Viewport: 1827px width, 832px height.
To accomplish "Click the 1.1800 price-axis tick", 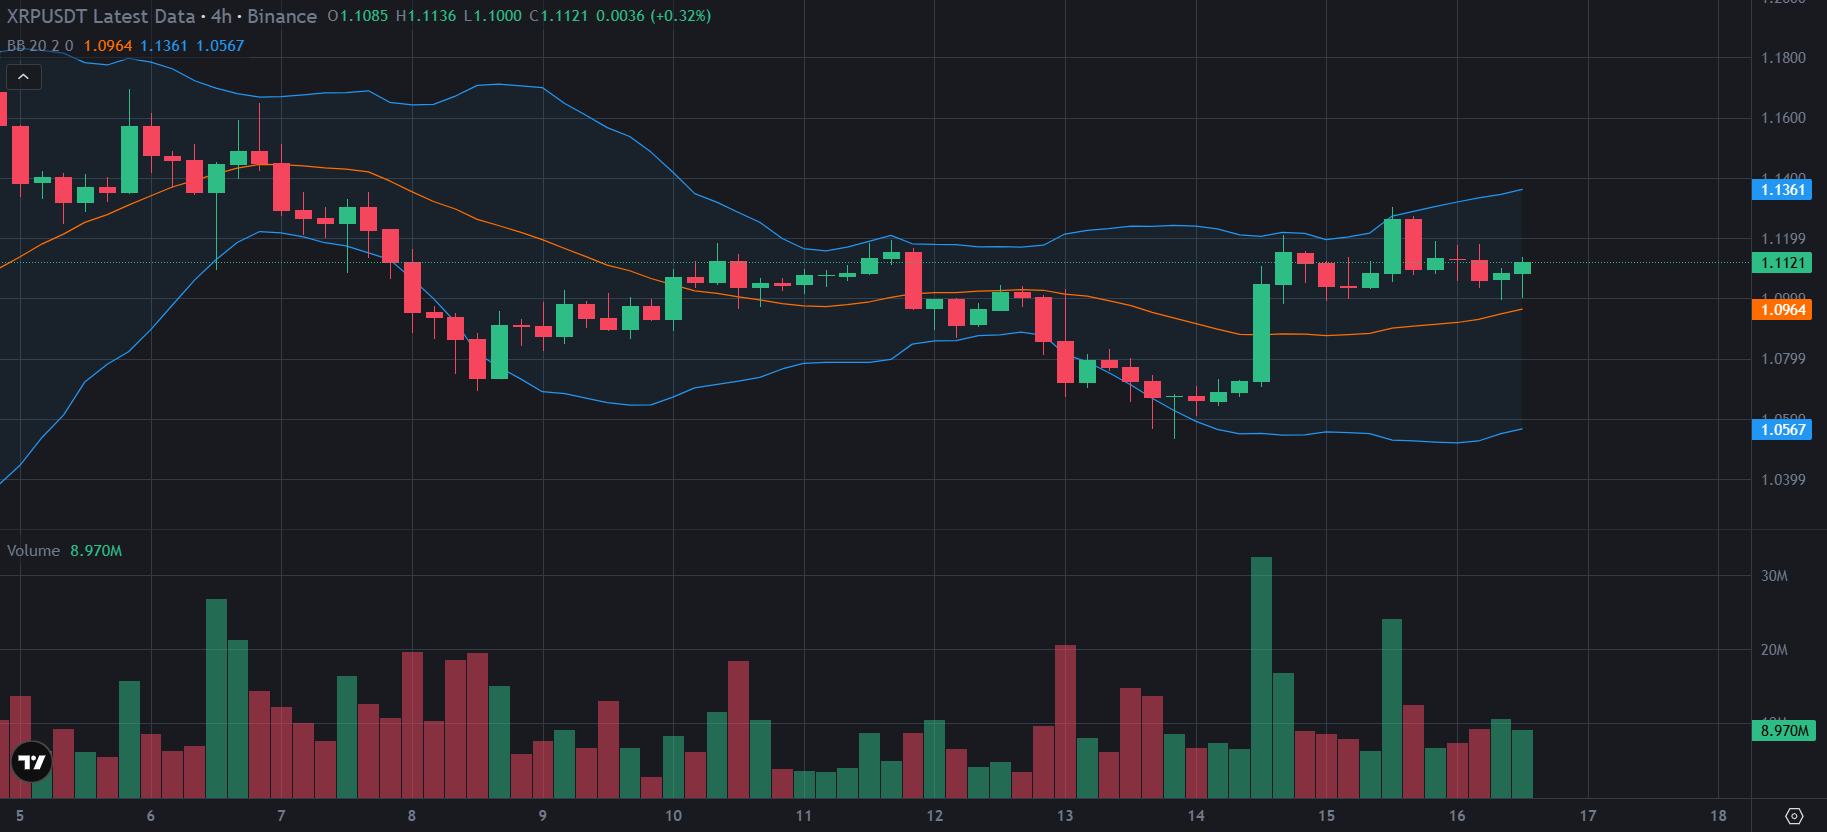I will click(1783, 58).
